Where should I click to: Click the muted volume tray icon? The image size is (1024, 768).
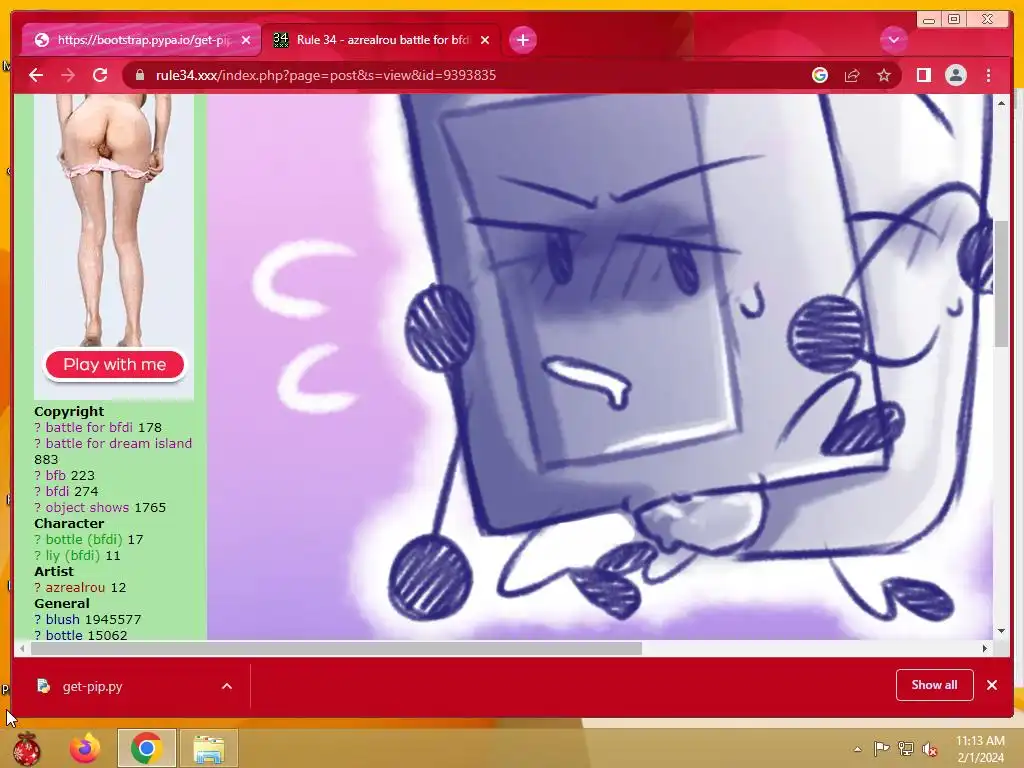click(x=930, y=749)
